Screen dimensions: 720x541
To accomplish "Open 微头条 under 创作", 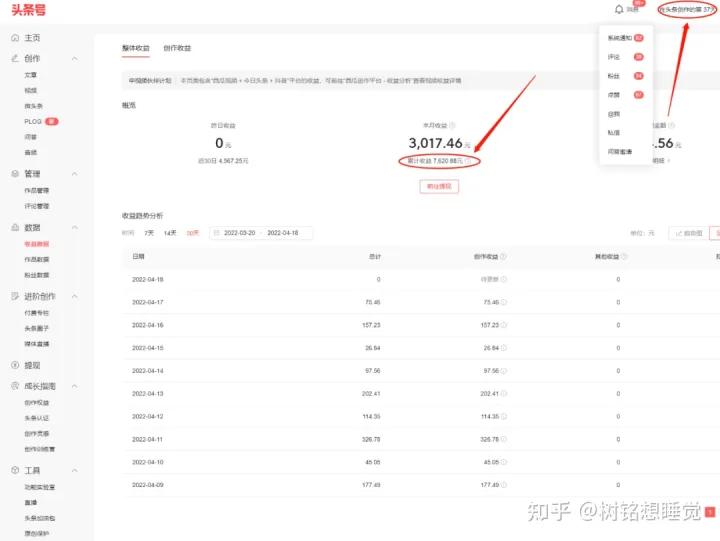I will [34, 106].
